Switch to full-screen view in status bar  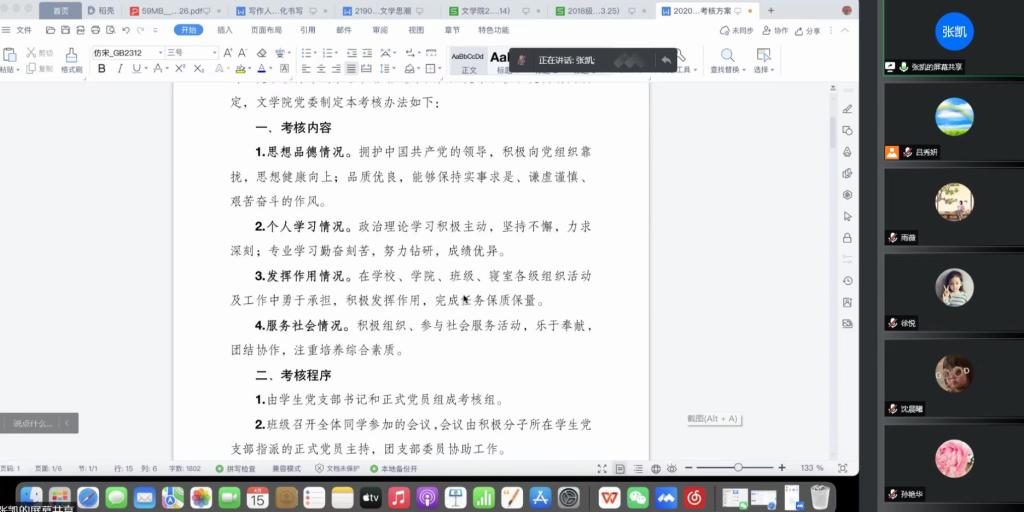pyautogui.click(x=602, y=468)
